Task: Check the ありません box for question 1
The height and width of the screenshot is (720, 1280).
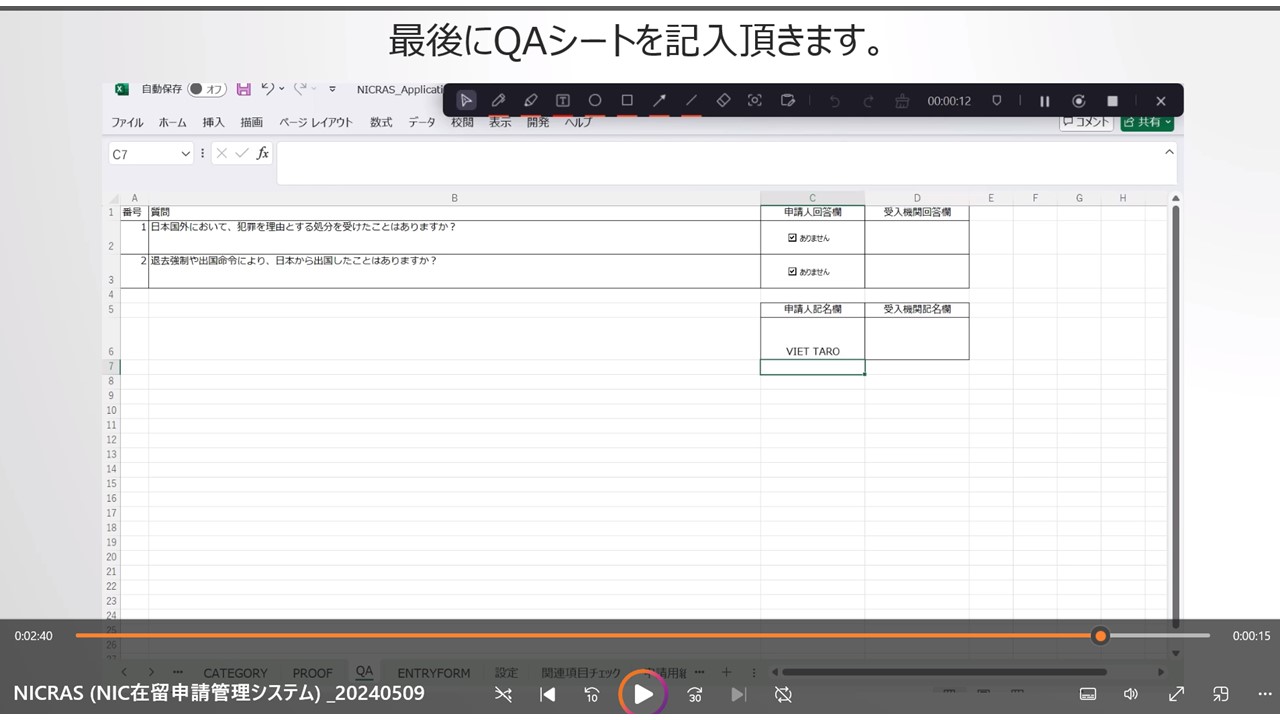Action: (x=791, y=237)
